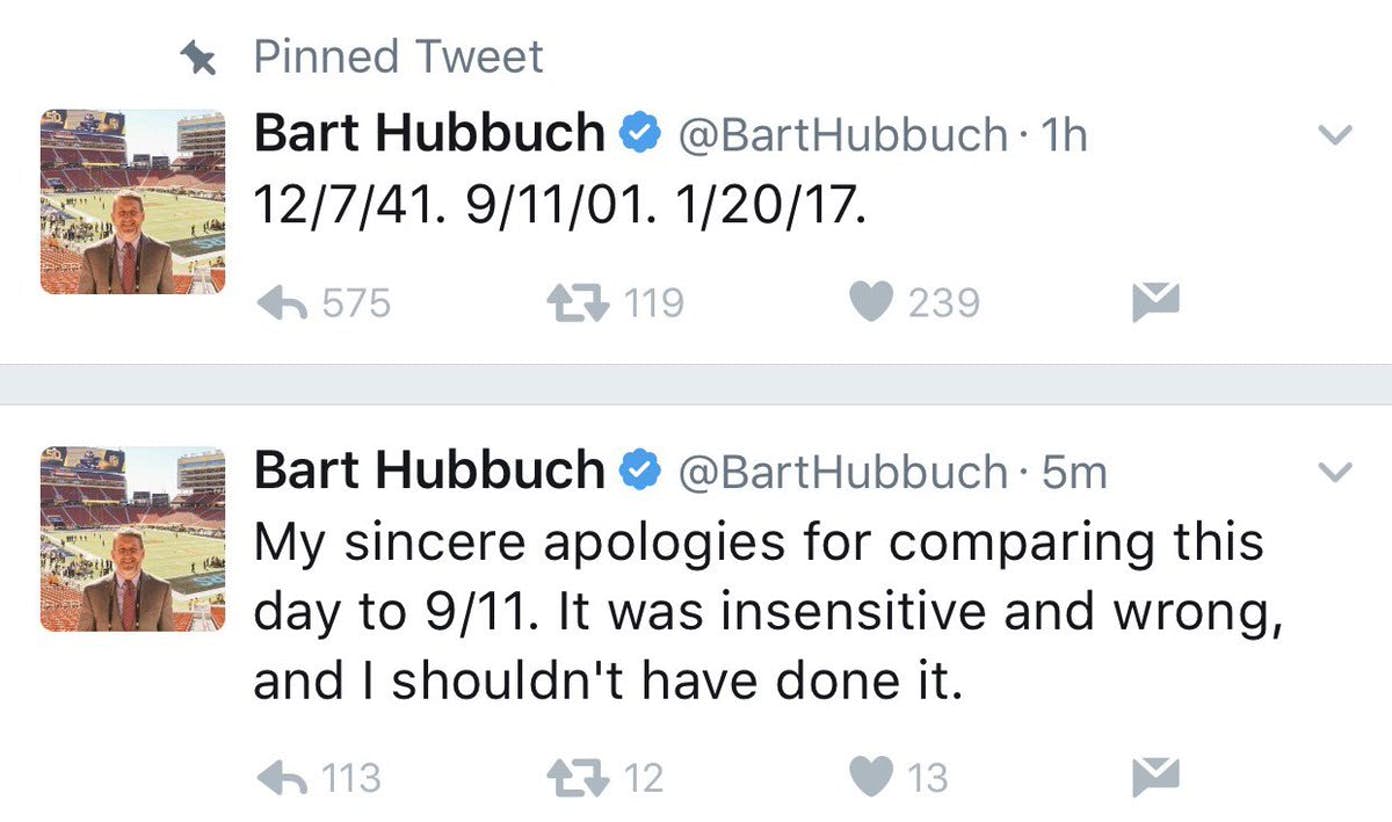Retweet the sincere apologies tweet

pos(579,778)
